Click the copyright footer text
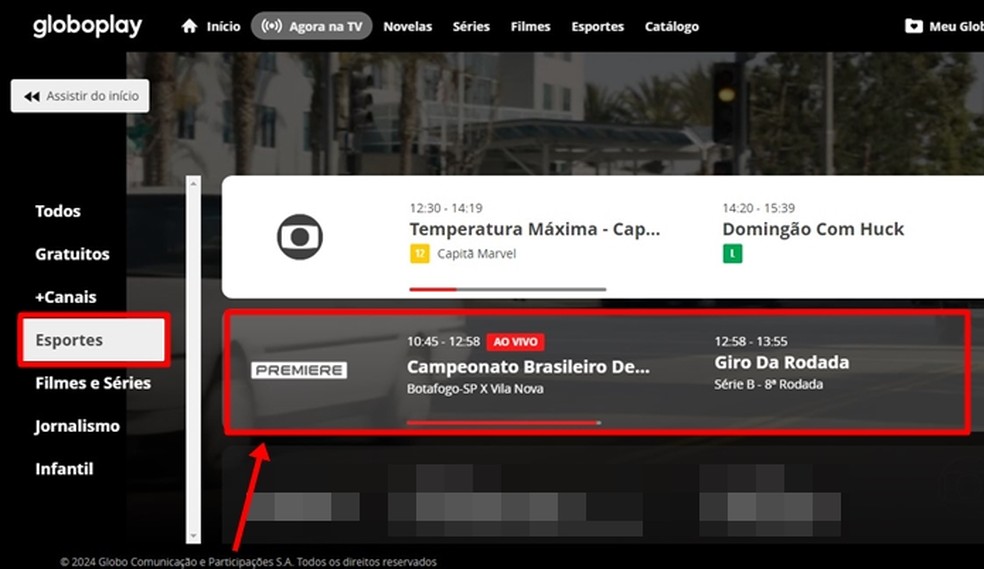984x569 pixels. [x=248, y=561]
